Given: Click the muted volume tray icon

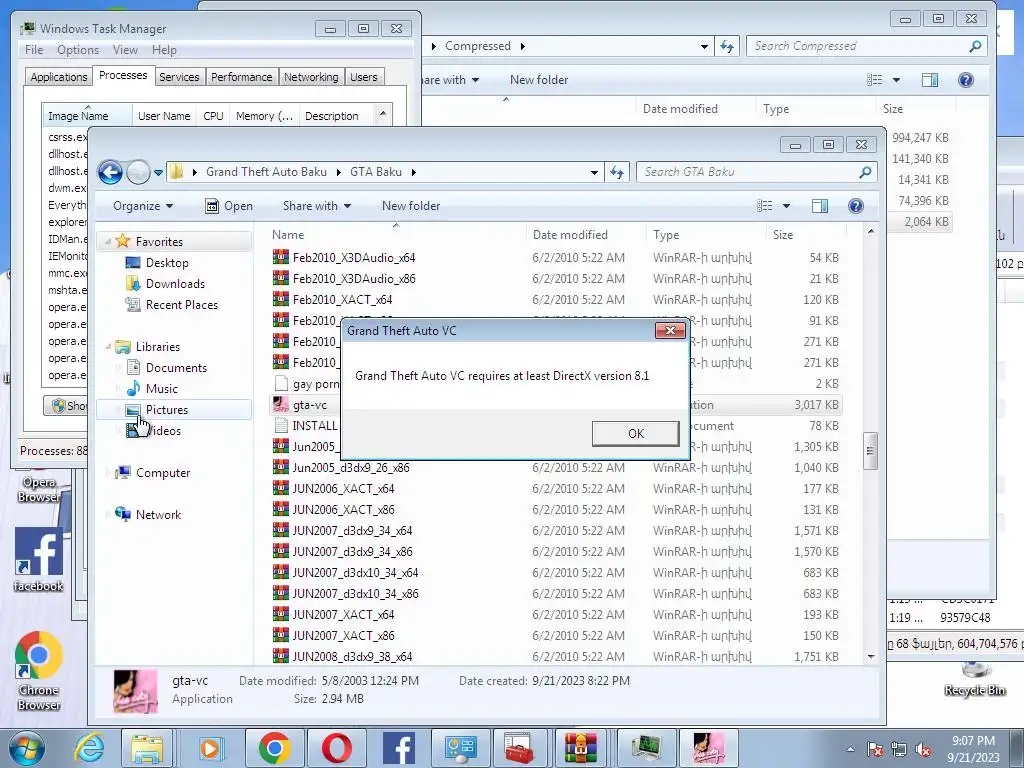Looking at the screenshot, I should pyautogui.click(x=923, y=750).
